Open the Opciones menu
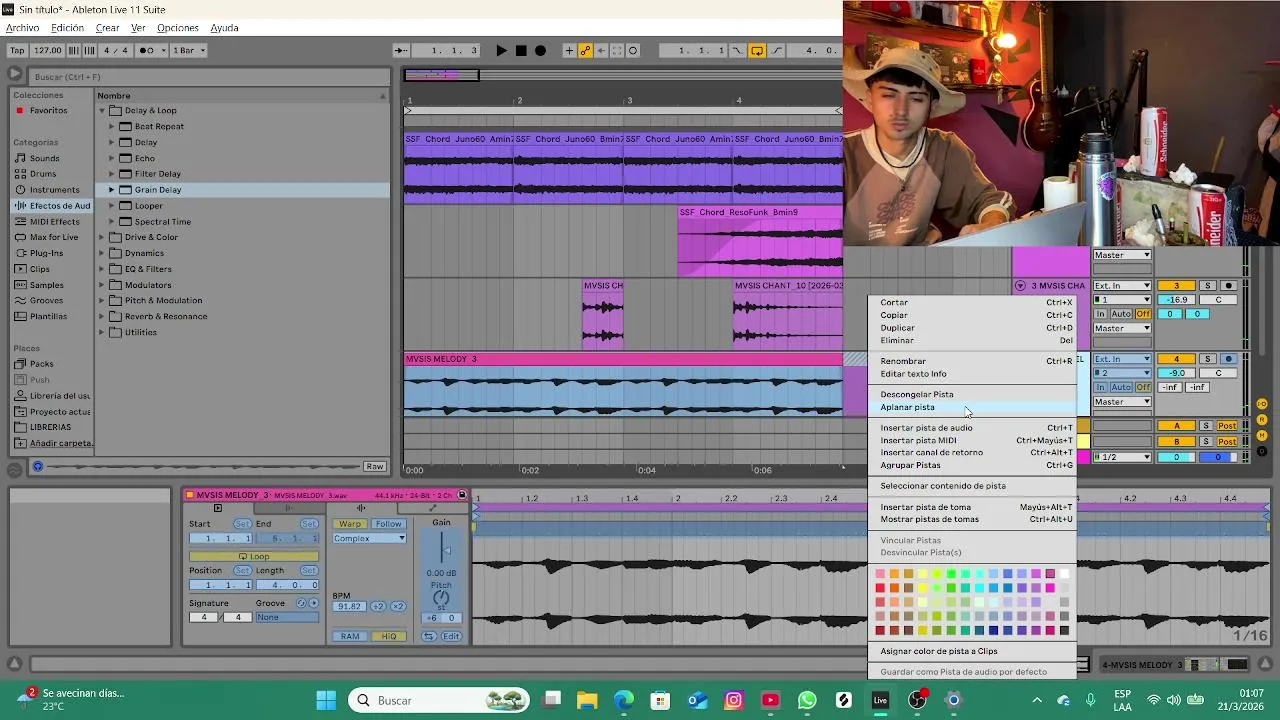The image size is (1280, 720). point(178,28)
